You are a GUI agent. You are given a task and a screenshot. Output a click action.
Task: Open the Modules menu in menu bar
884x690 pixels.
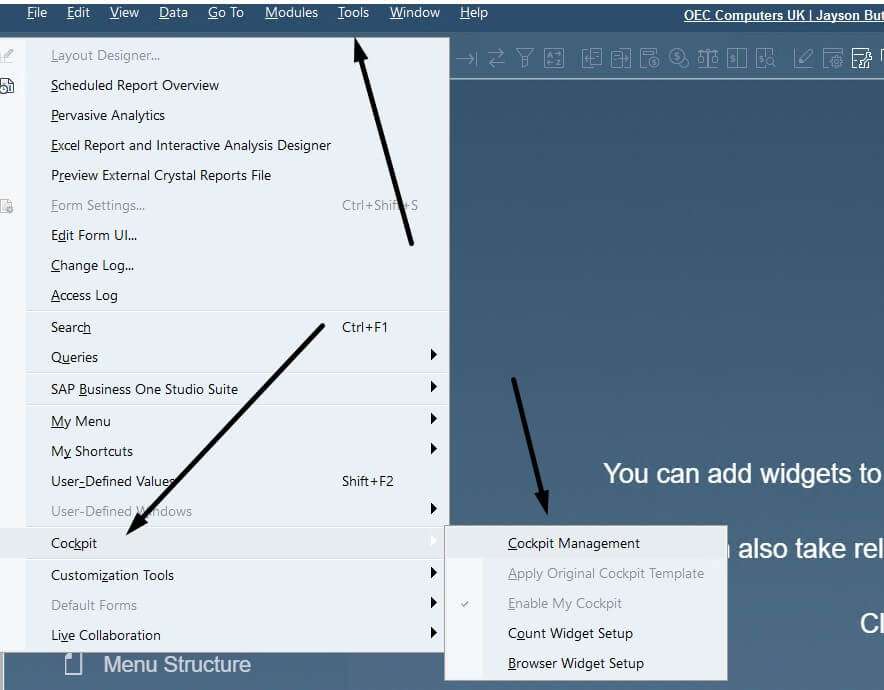coord(291,12)
